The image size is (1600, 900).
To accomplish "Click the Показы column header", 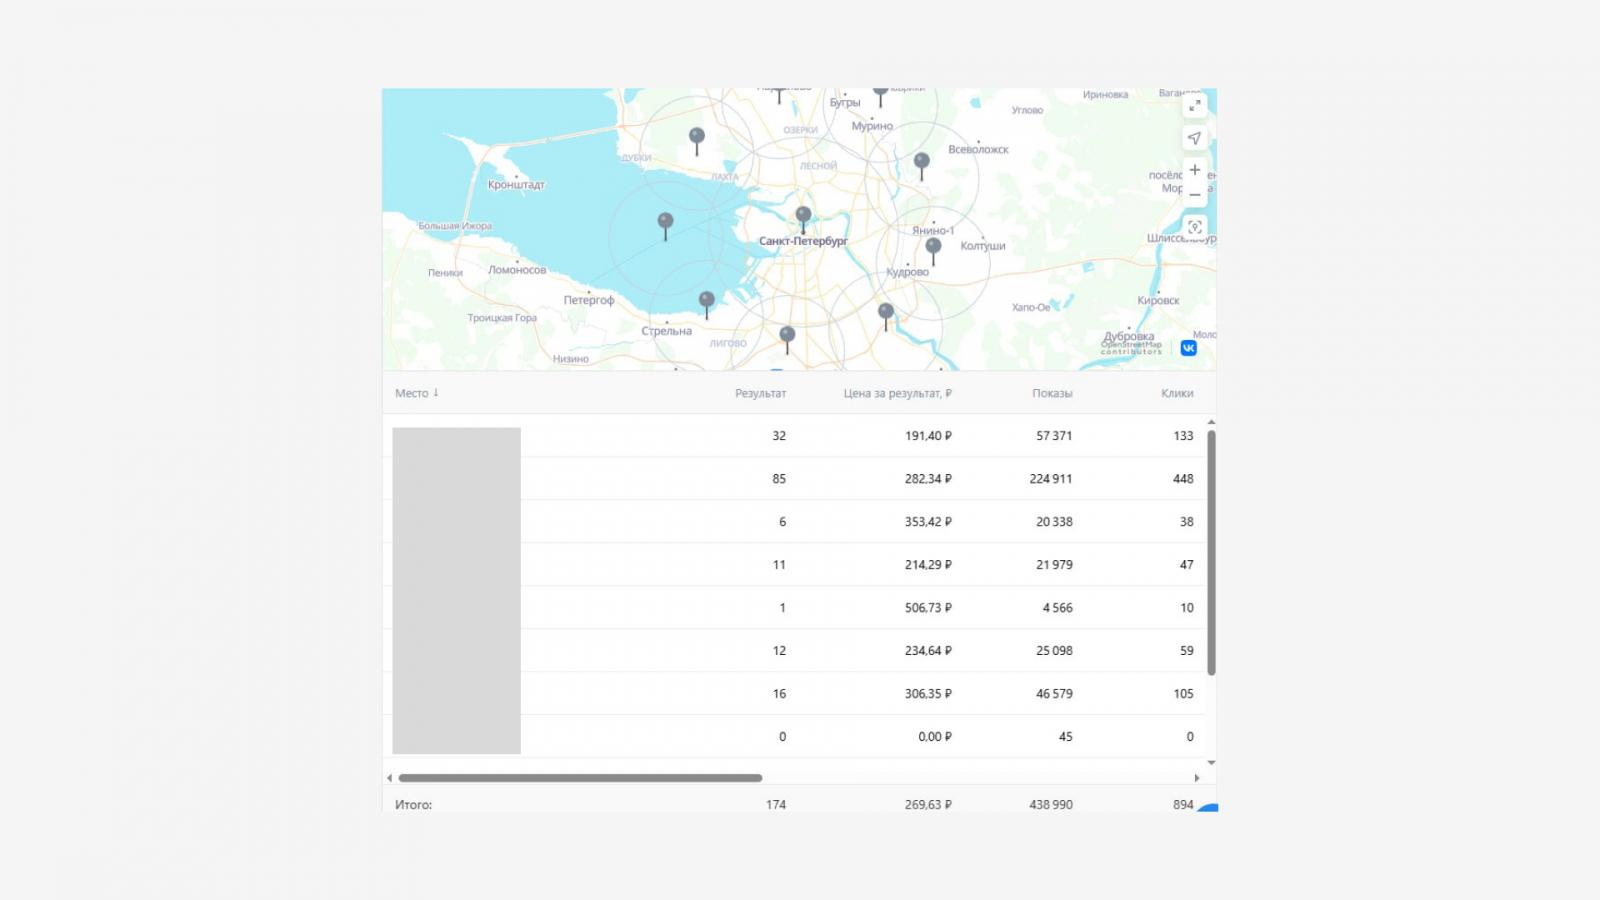I will coord(1052,393).
